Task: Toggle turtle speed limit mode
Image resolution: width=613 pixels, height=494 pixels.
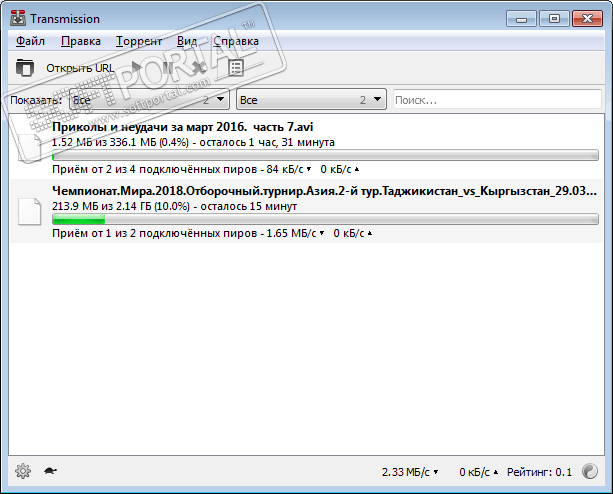Action: [x=50, y=471]
